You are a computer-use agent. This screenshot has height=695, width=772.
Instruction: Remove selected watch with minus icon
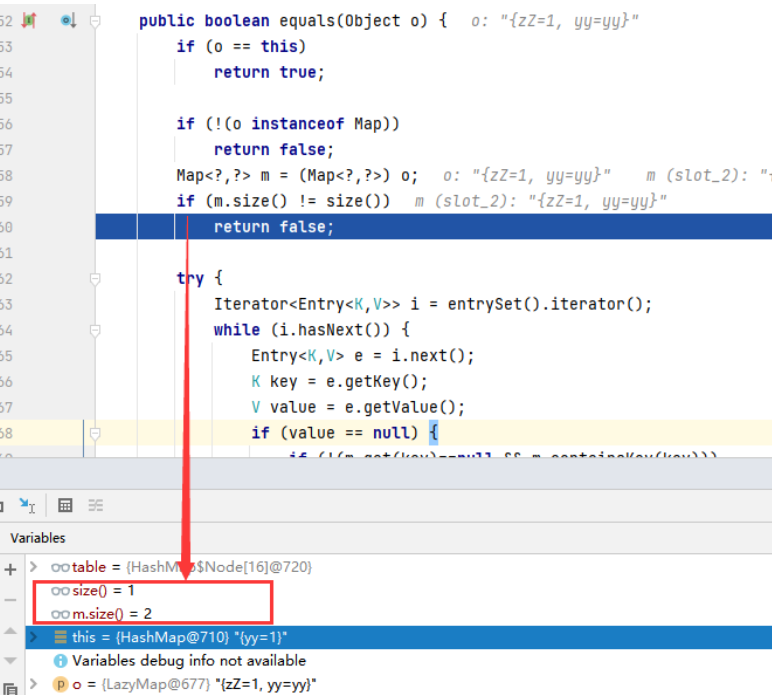11,600
